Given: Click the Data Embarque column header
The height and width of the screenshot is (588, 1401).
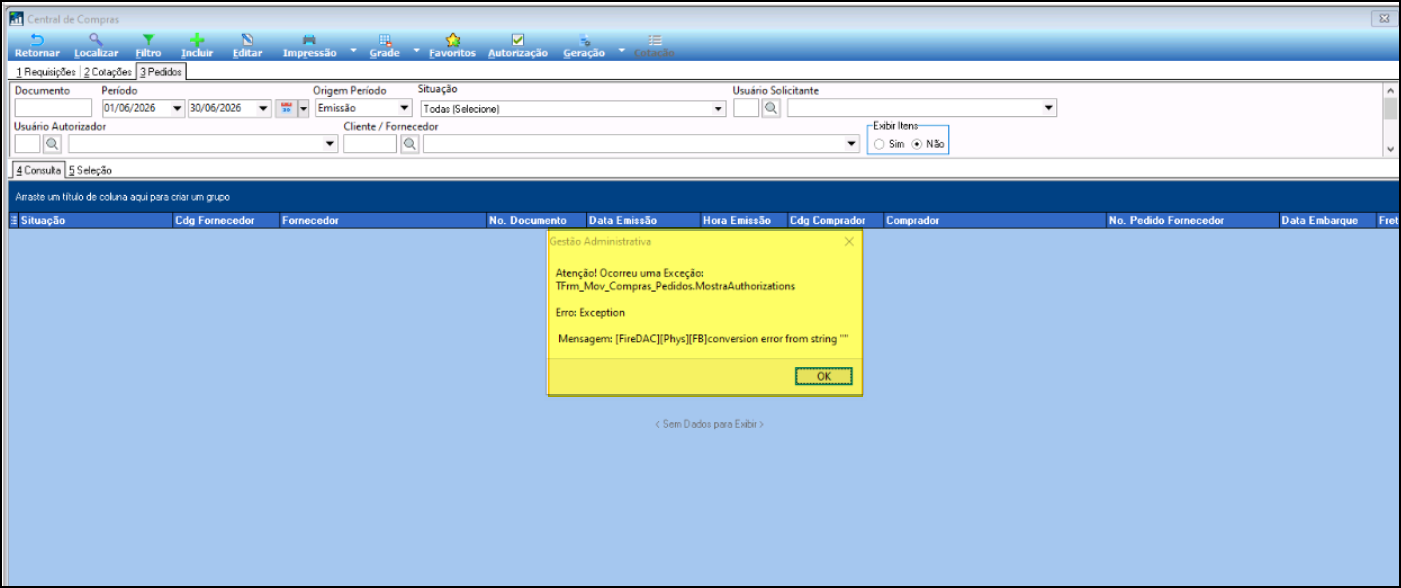Looking at the screenshot, I should [1325, 220].
